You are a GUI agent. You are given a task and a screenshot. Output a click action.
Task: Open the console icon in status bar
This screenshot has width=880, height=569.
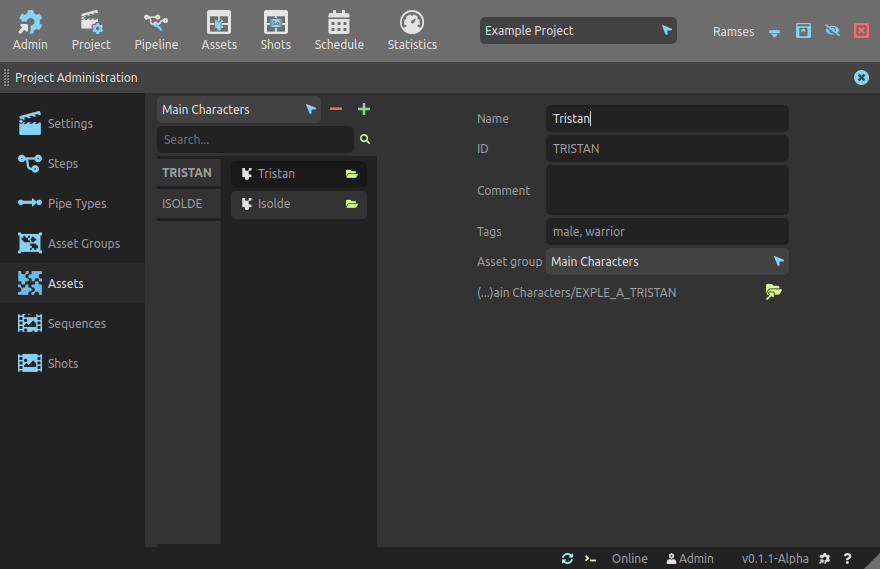(591, 558)
